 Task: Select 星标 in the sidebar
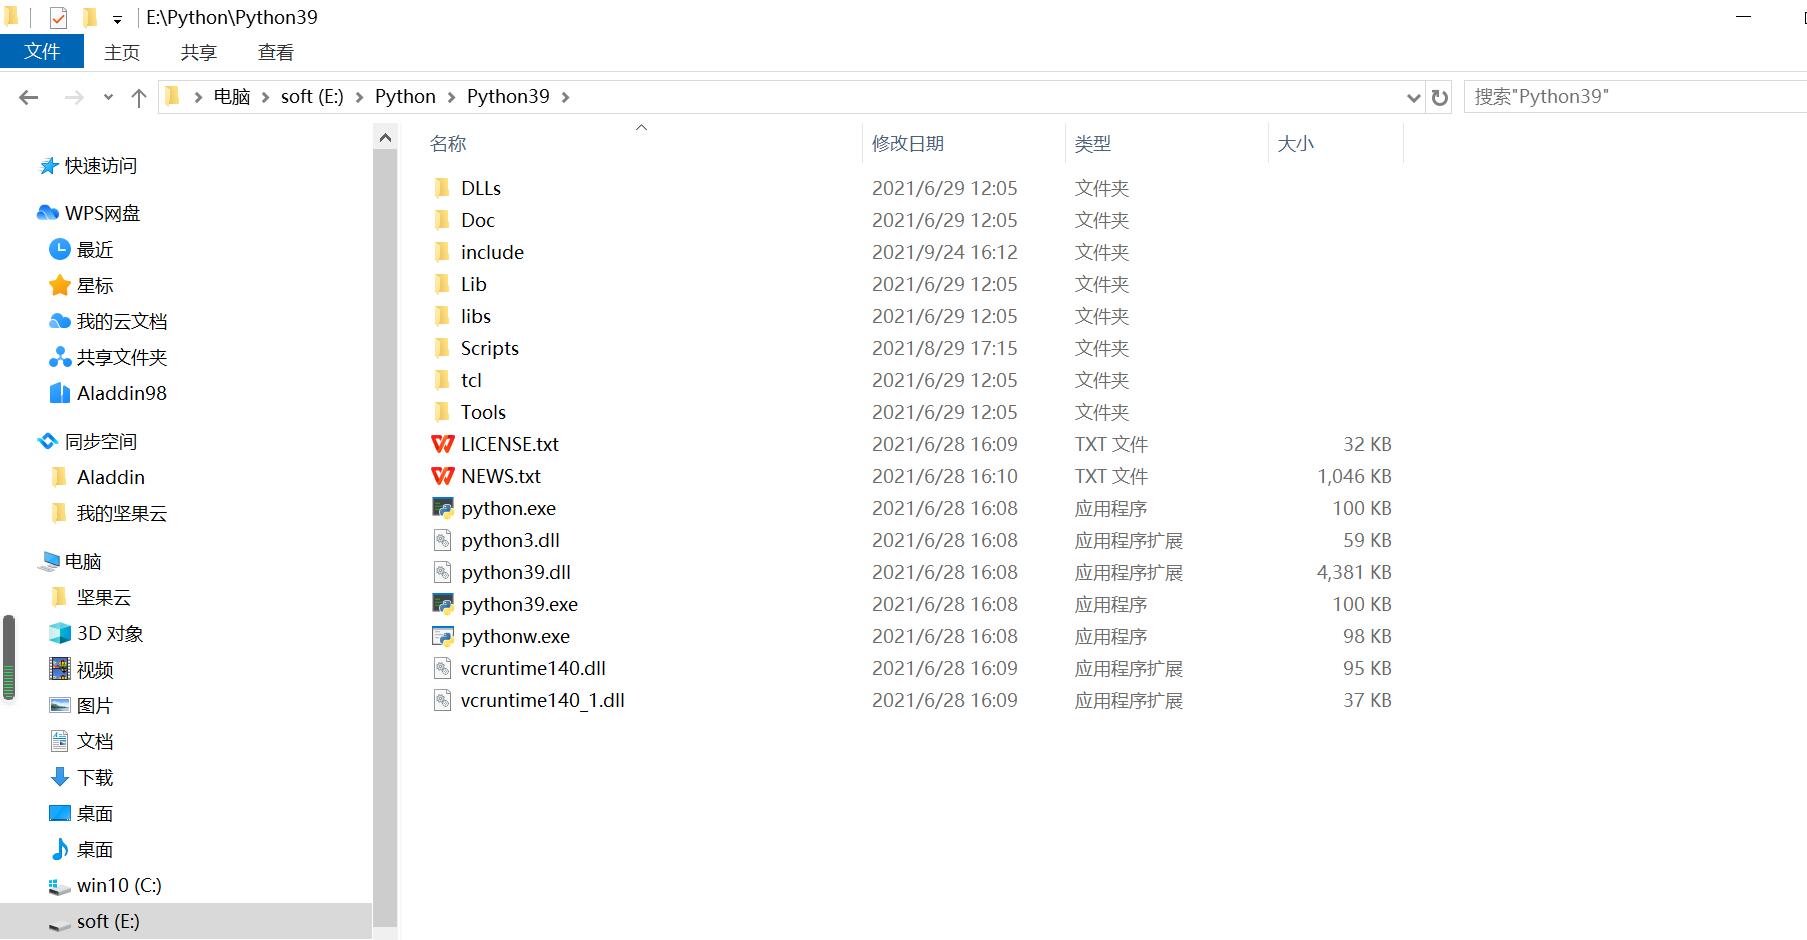point(95,285)
